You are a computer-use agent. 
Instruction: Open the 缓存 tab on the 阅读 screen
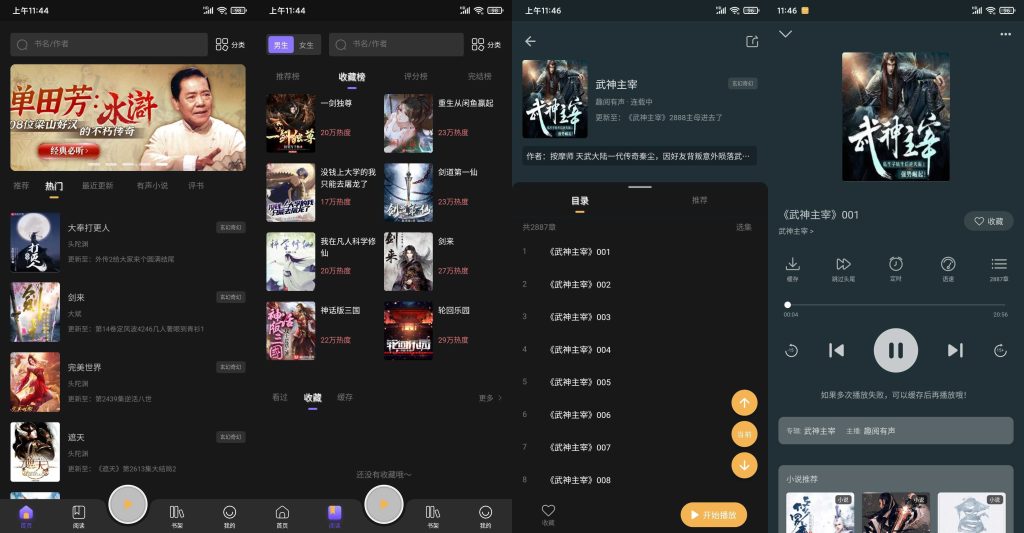[x=345, y=397]
